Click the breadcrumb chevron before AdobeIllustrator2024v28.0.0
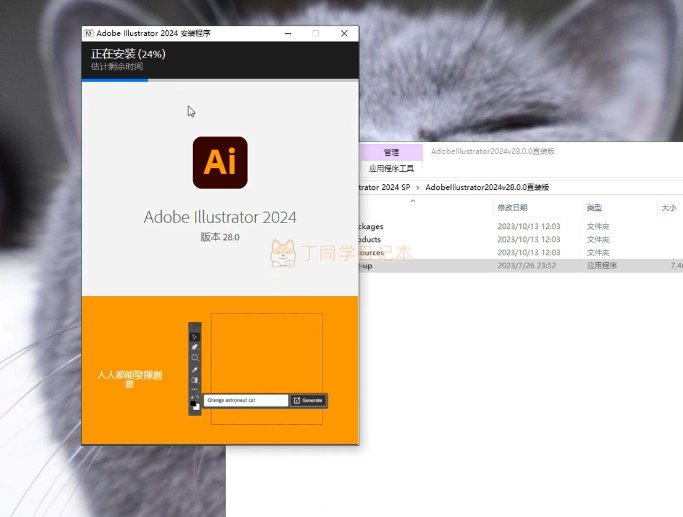Viewport: 683px width, 517px height. (x=418, y=188)
